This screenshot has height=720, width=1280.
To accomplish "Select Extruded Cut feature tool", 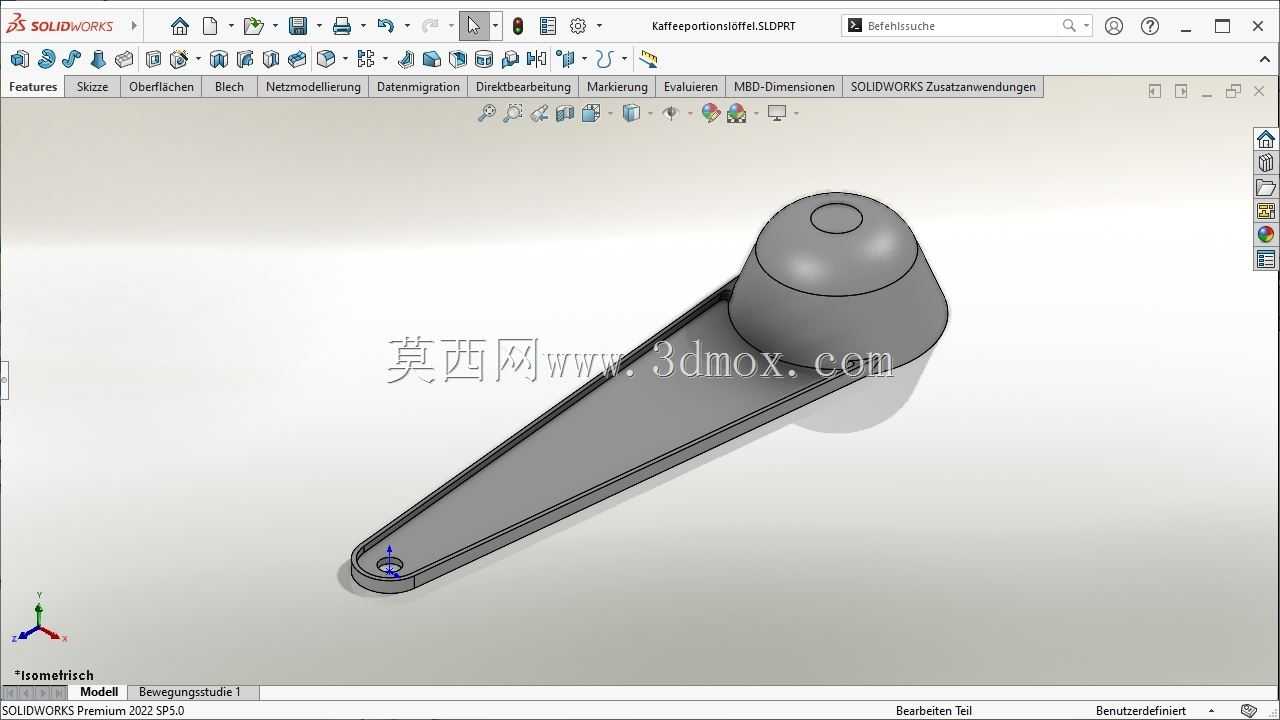I will (x=154, y=59).
